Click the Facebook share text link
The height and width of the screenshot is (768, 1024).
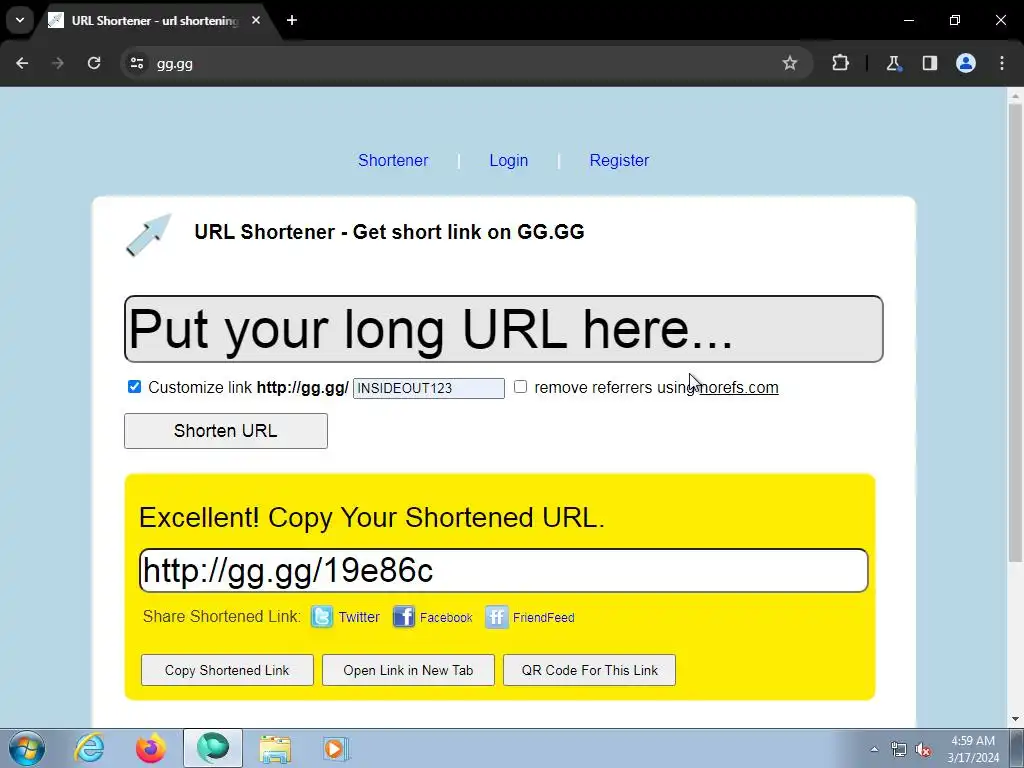tap(446, 618)
